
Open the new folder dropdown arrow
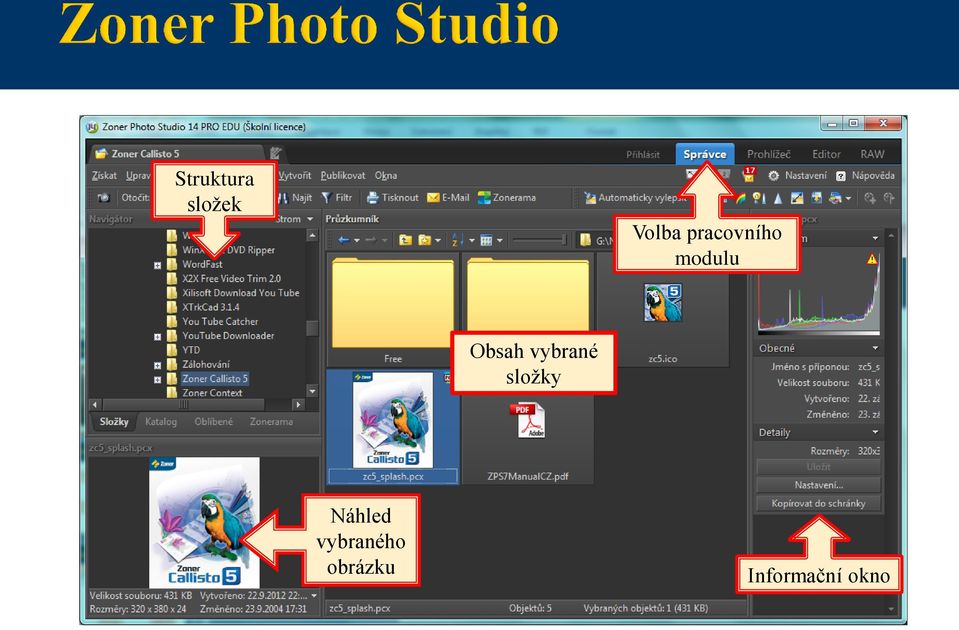[x=437, y=241]
